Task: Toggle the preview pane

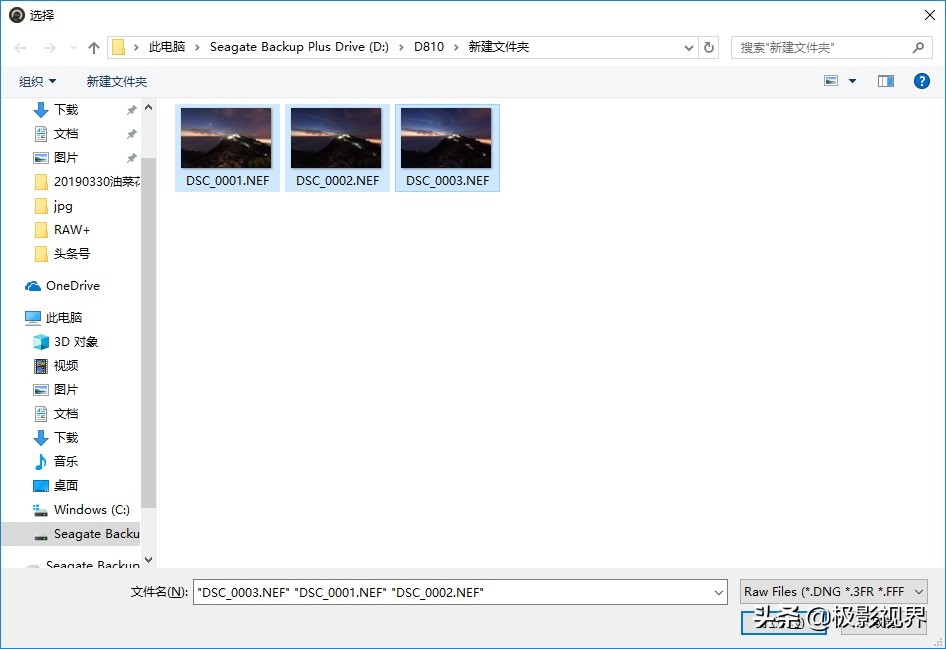Action: click(886, 81)
